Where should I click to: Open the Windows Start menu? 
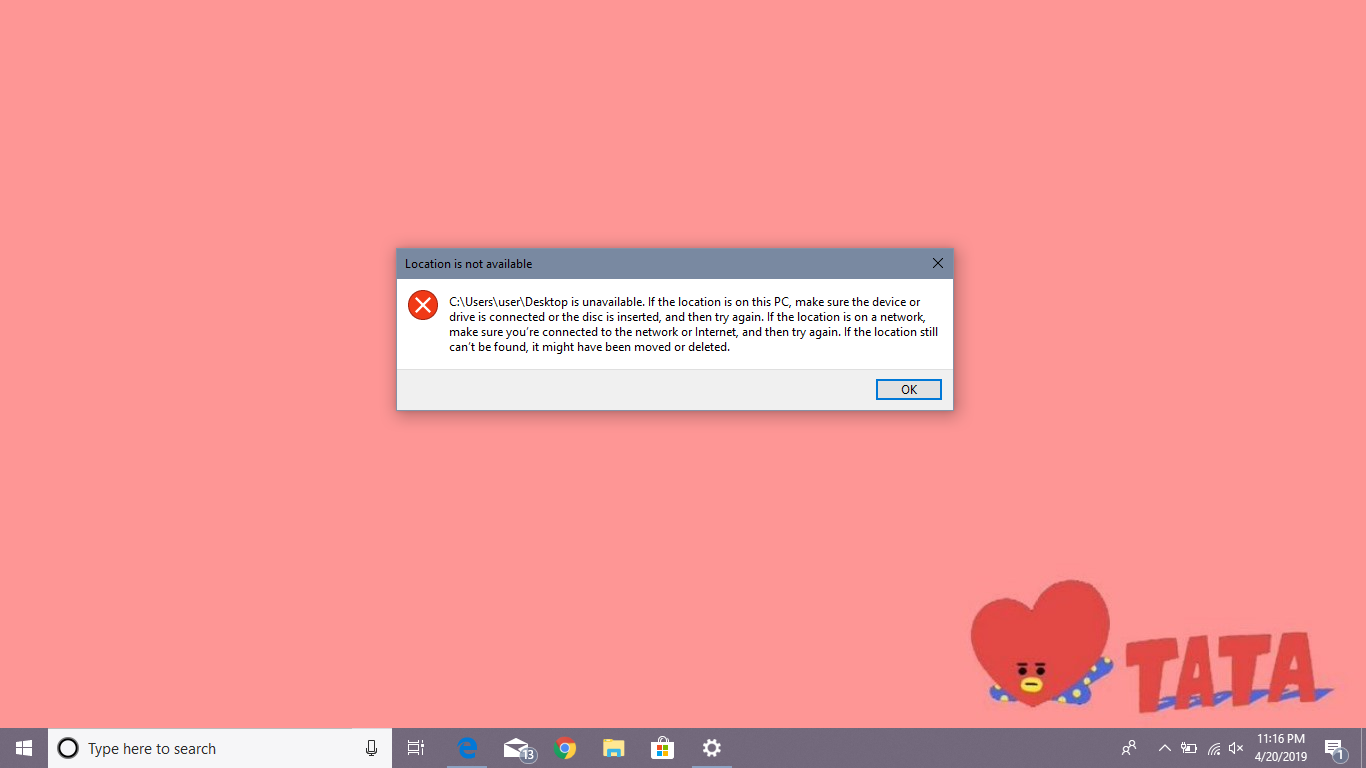(24, 748)
